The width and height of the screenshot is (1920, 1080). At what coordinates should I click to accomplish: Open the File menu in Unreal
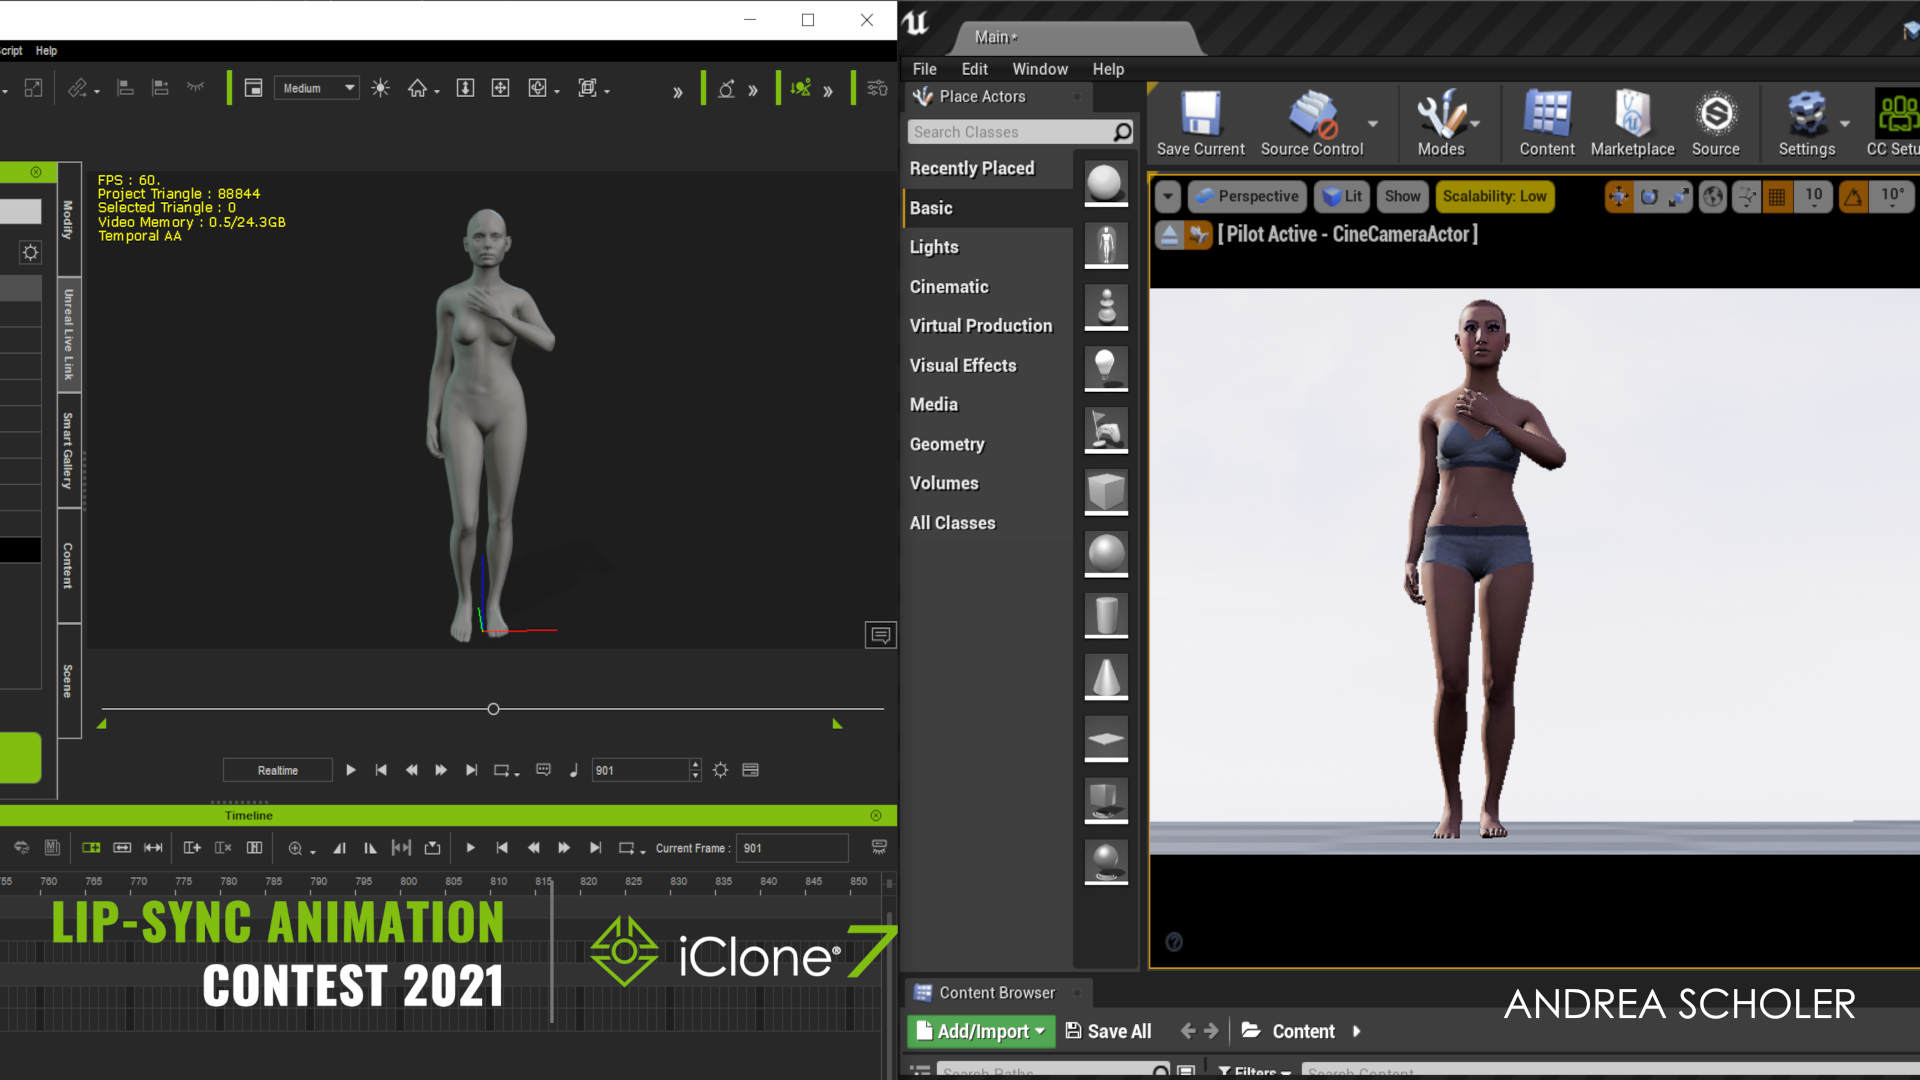click(924, 69)
